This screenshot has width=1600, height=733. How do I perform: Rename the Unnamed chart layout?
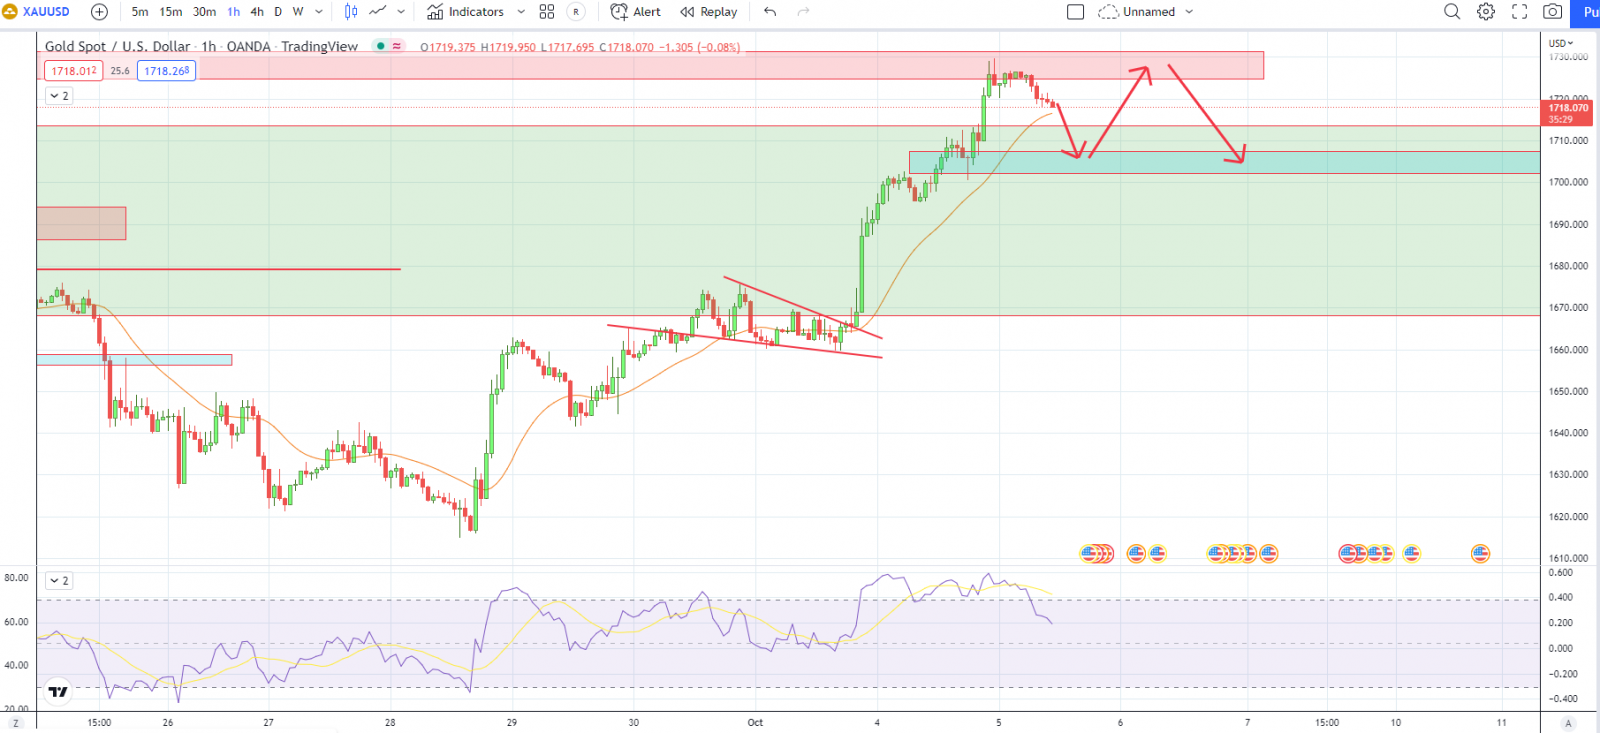point(1149,12)
